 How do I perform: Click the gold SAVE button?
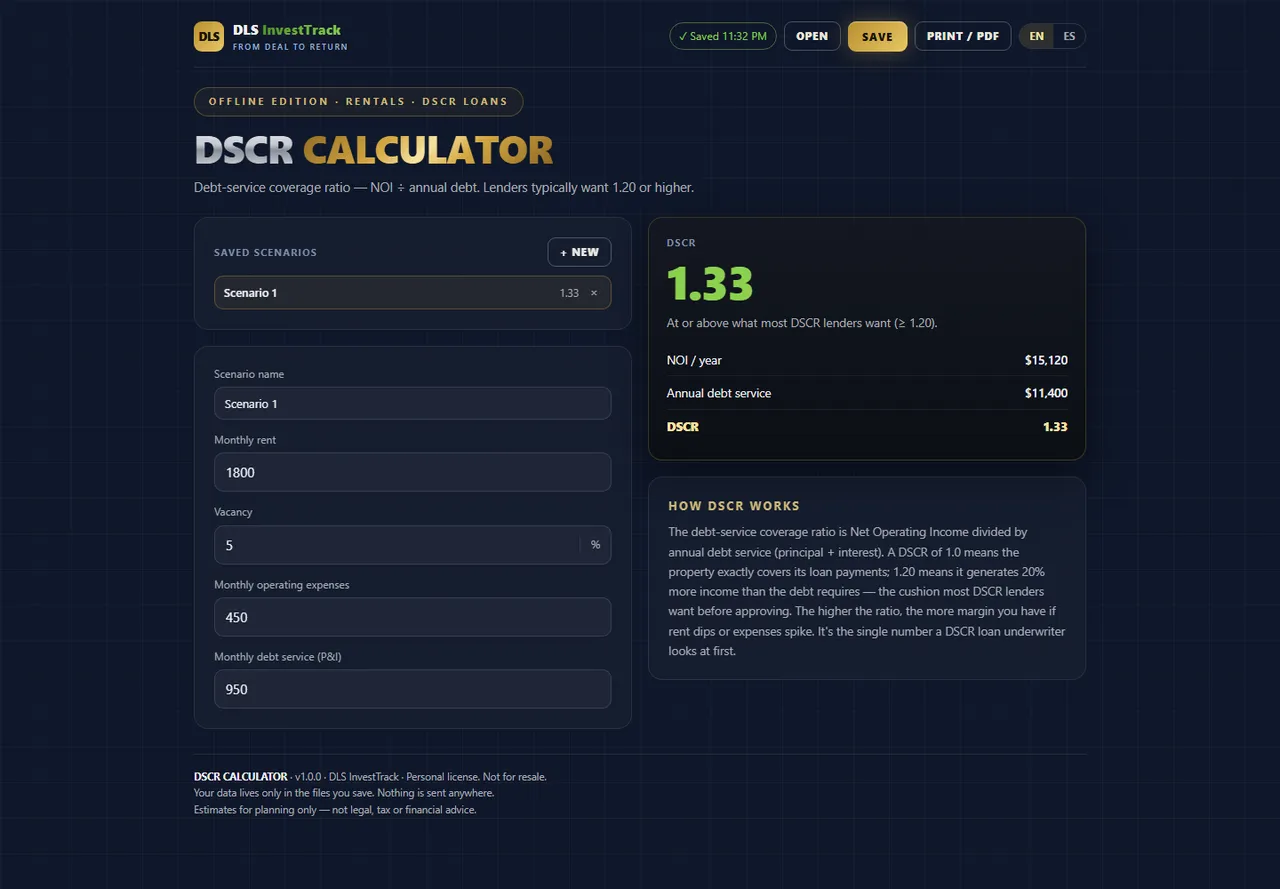[x=877, y=36]
